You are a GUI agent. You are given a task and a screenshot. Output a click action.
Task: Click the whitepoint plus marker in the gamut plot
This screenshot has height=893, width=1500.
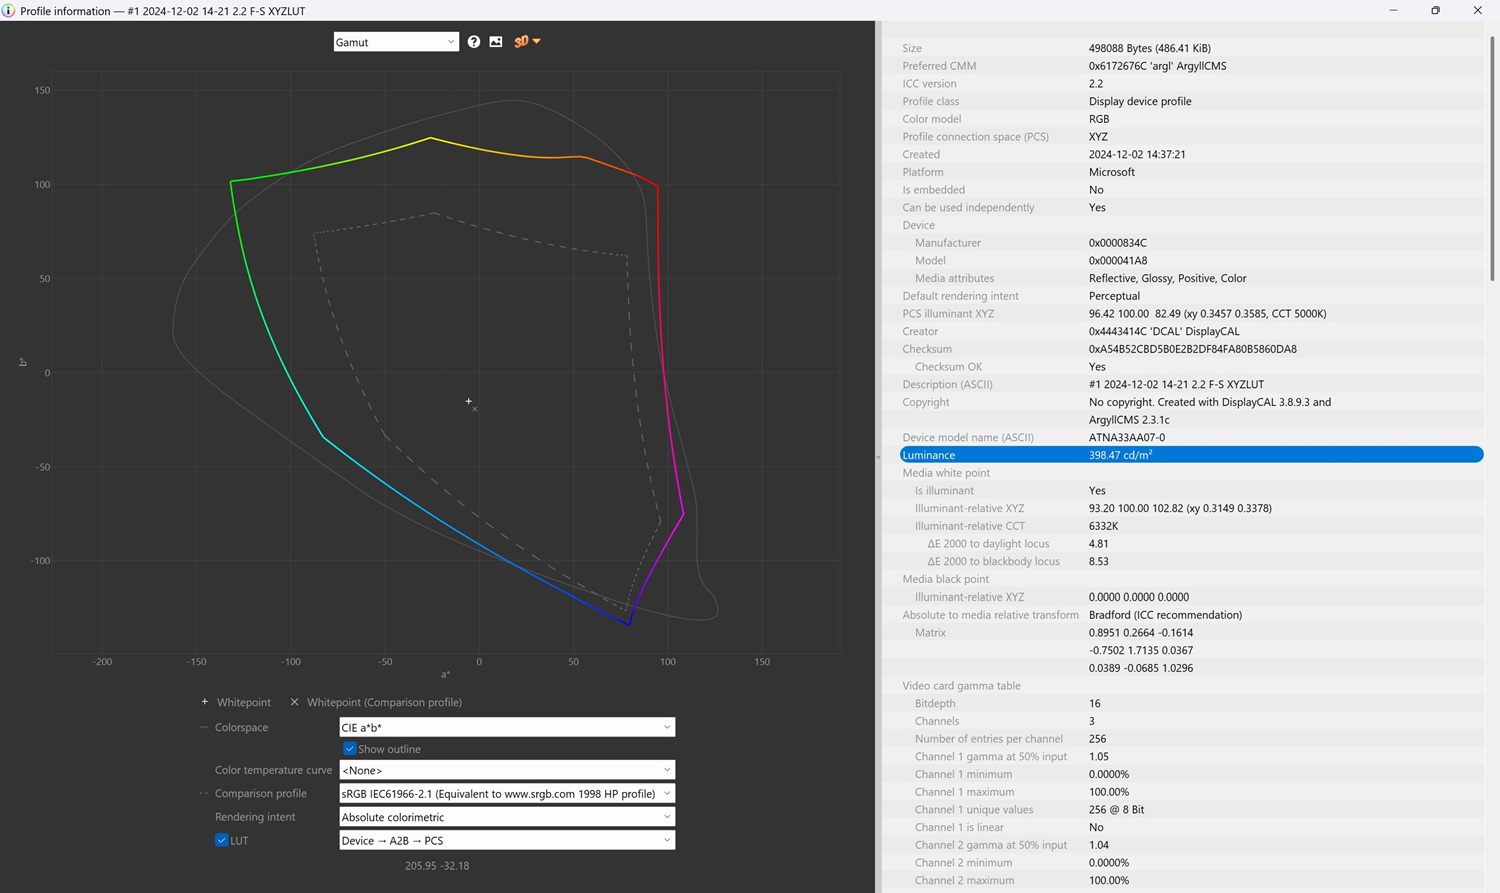click(468, 401)
